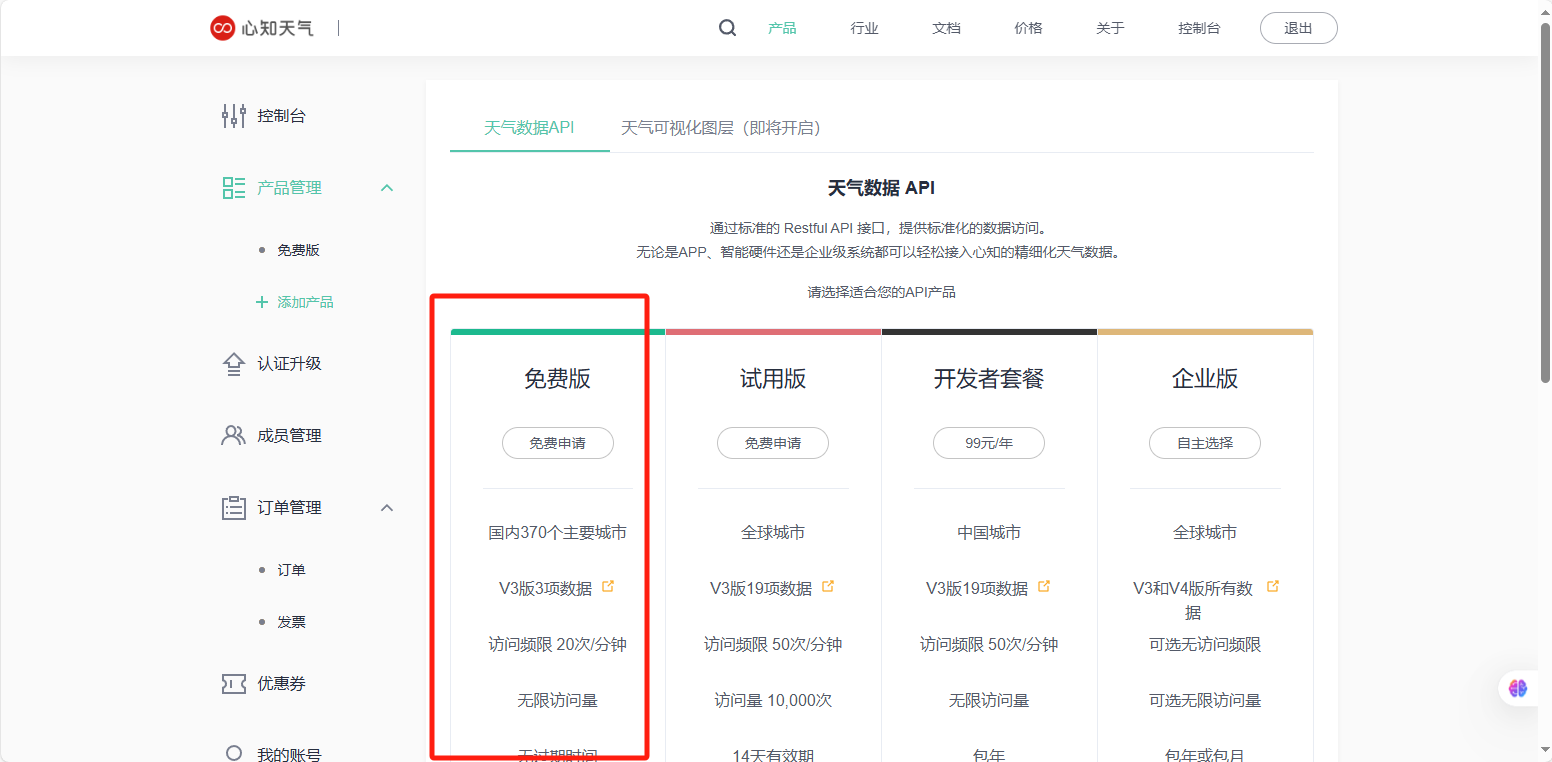Click the 99元/年 button
The height and width of the screenshot is (762, 1552).
tap(989, 443)
